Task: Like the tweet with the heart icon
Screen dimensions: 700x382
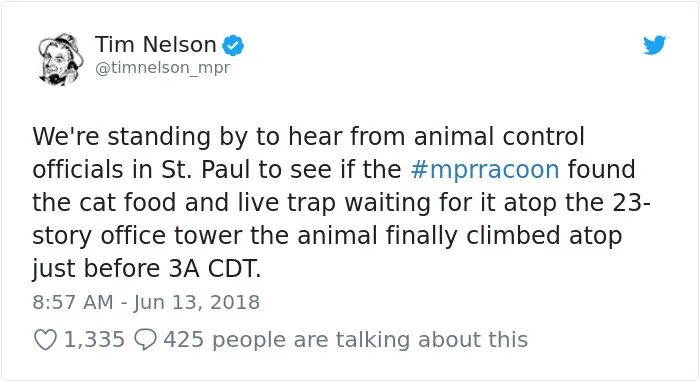Action: point(46,340)
